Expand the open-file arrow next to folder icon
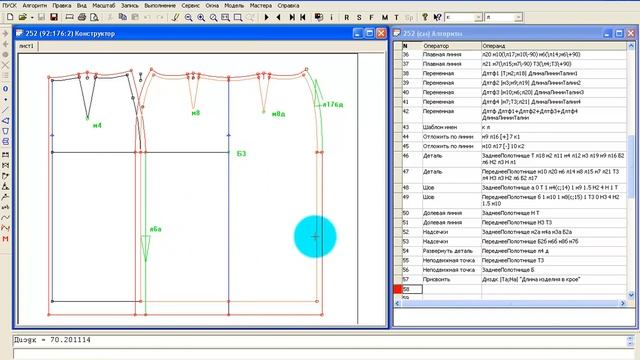640x360 pixels. [x=31, y=17]
